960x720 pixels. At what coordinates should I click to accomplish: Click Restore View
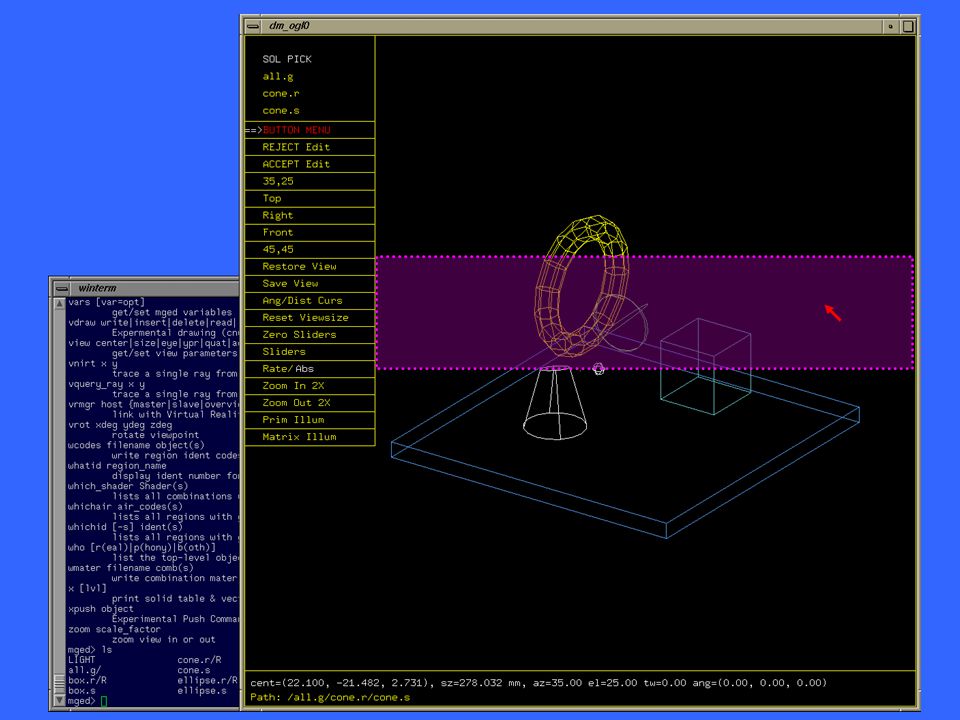[310, 267]
